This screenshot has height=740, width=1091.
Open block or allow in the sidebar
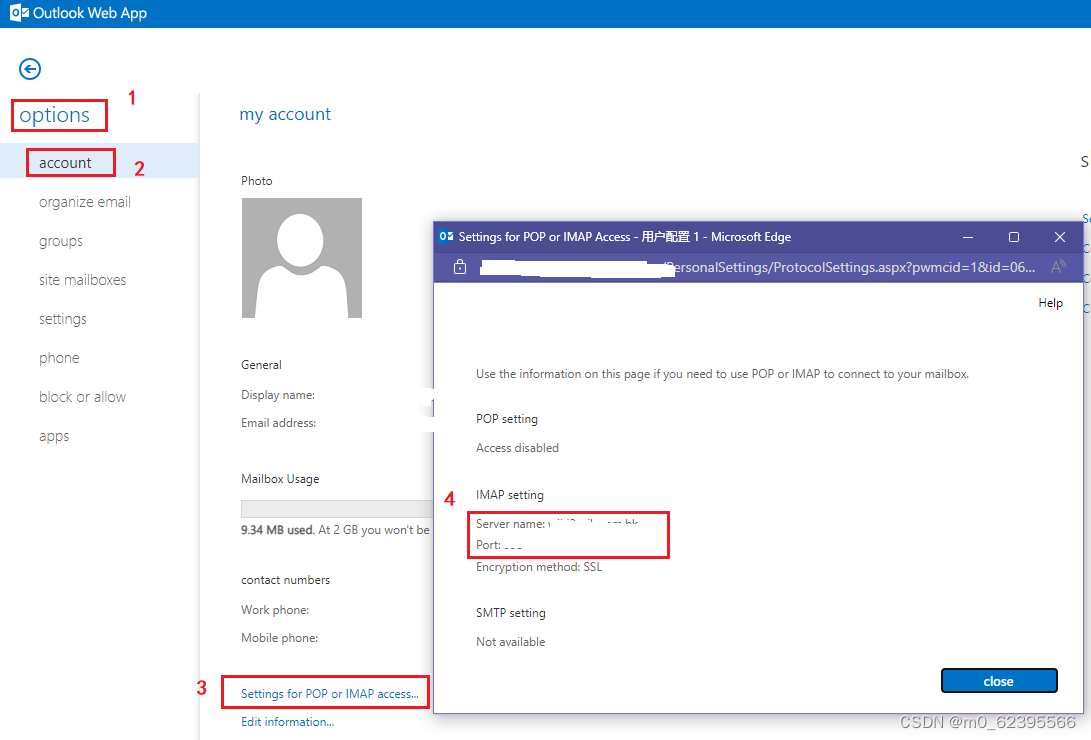[82, 396]
